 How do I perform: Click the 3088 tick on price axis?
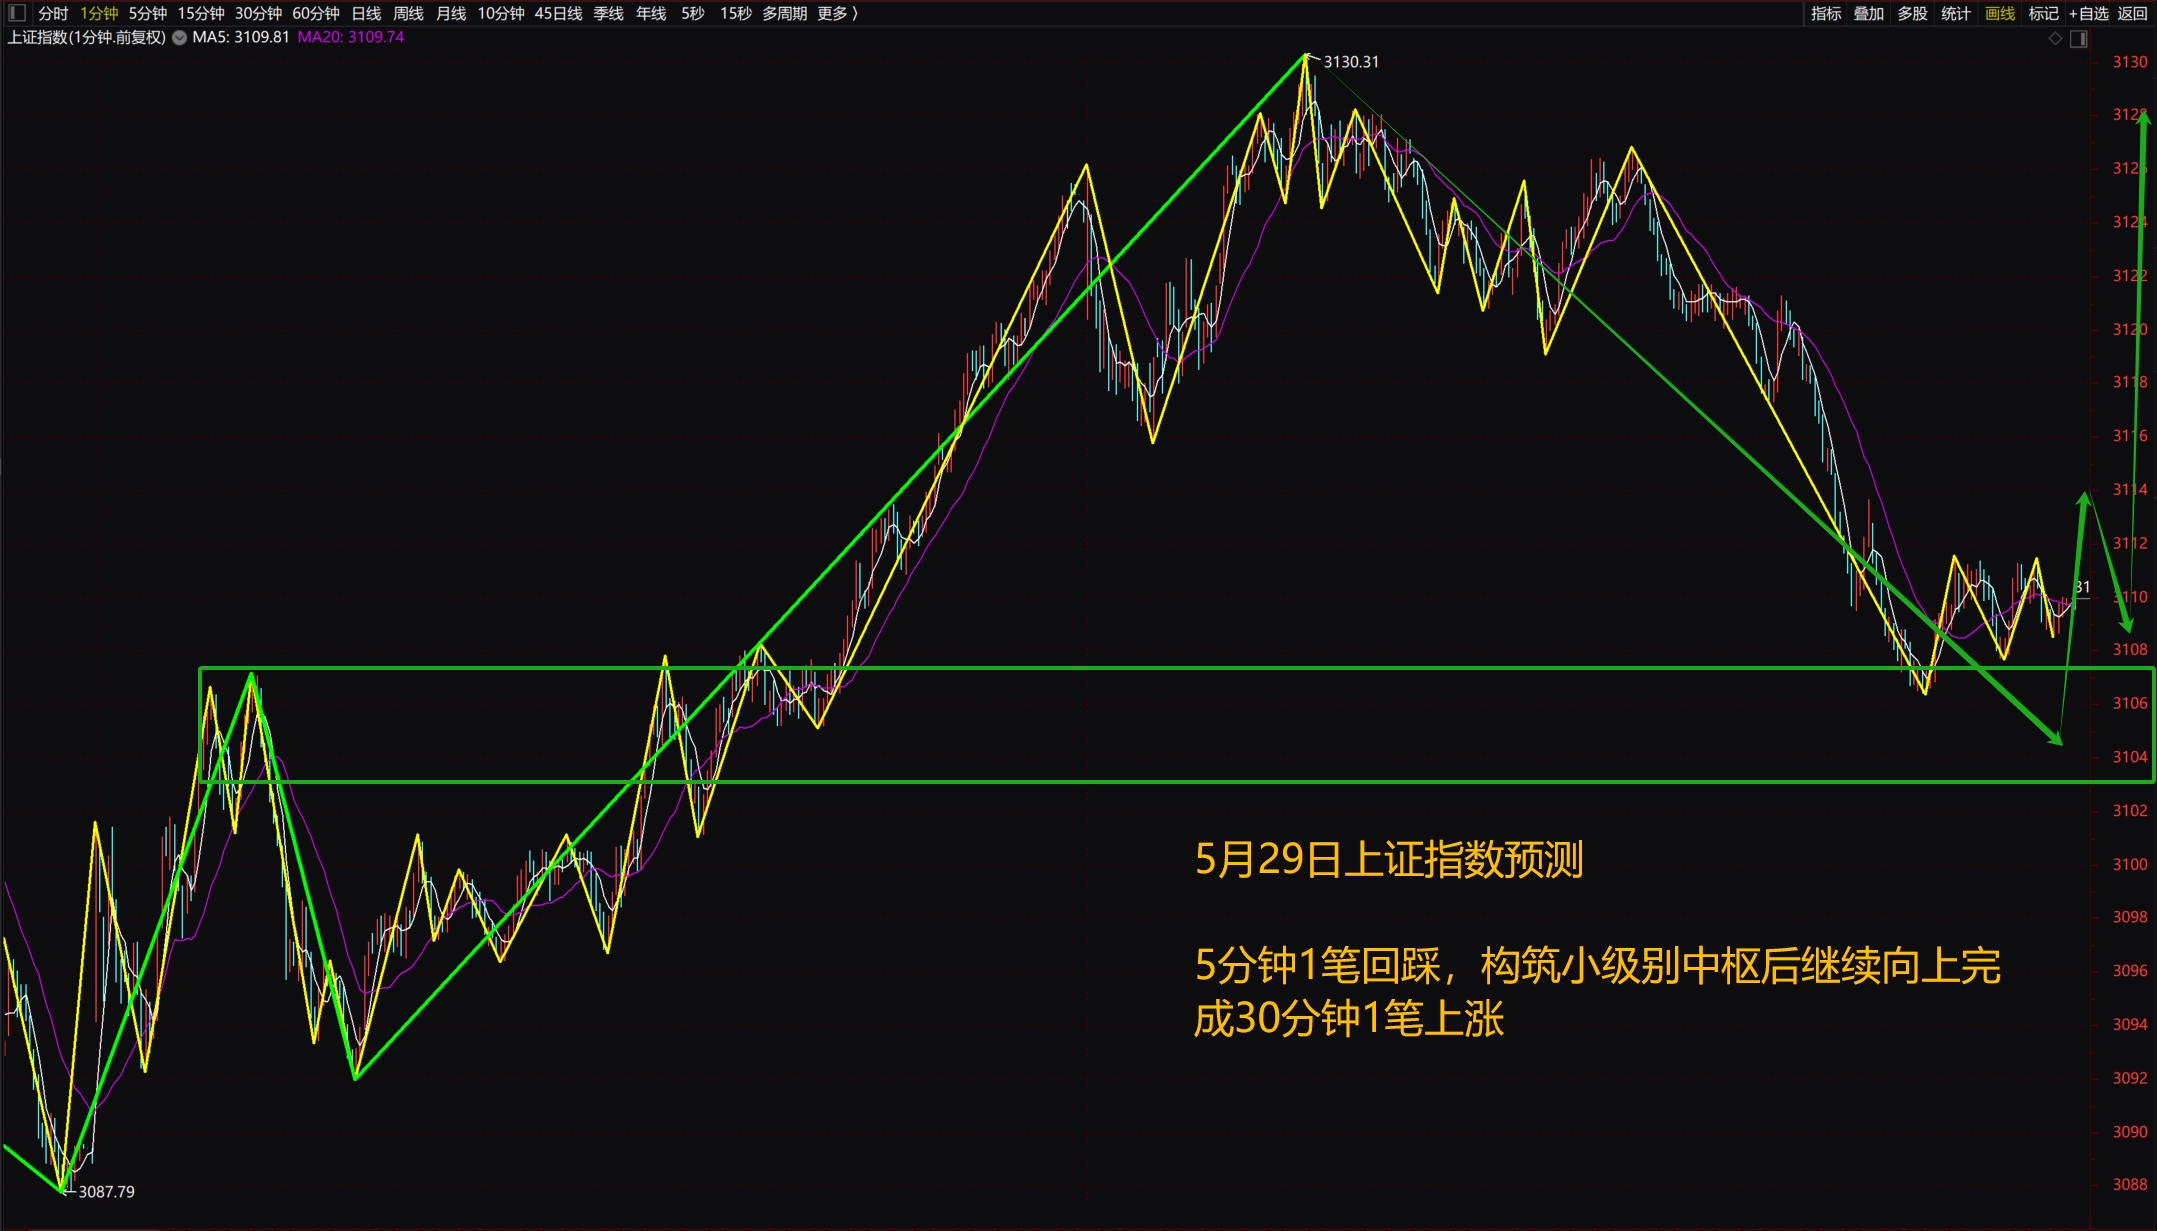pyautogui.click(x=2130, y=1184)
